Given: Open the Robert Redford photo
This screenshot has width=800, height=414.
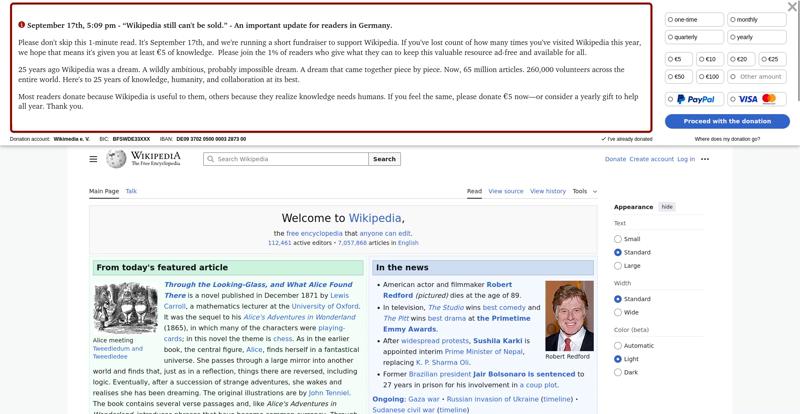Looking at the screenshot, I should pyautogui.click(x=569, y=315).
